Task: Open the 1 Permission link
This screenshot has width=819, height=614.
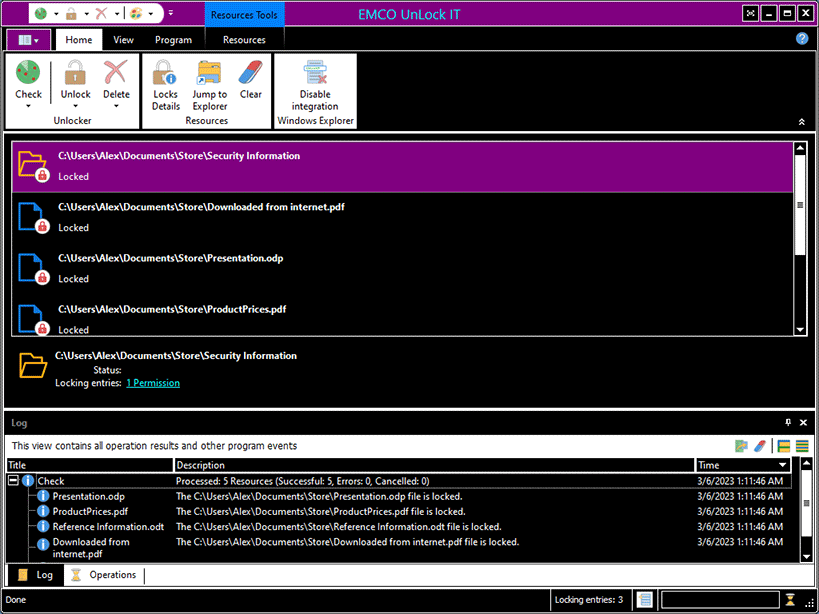Action: coord(153,383)
